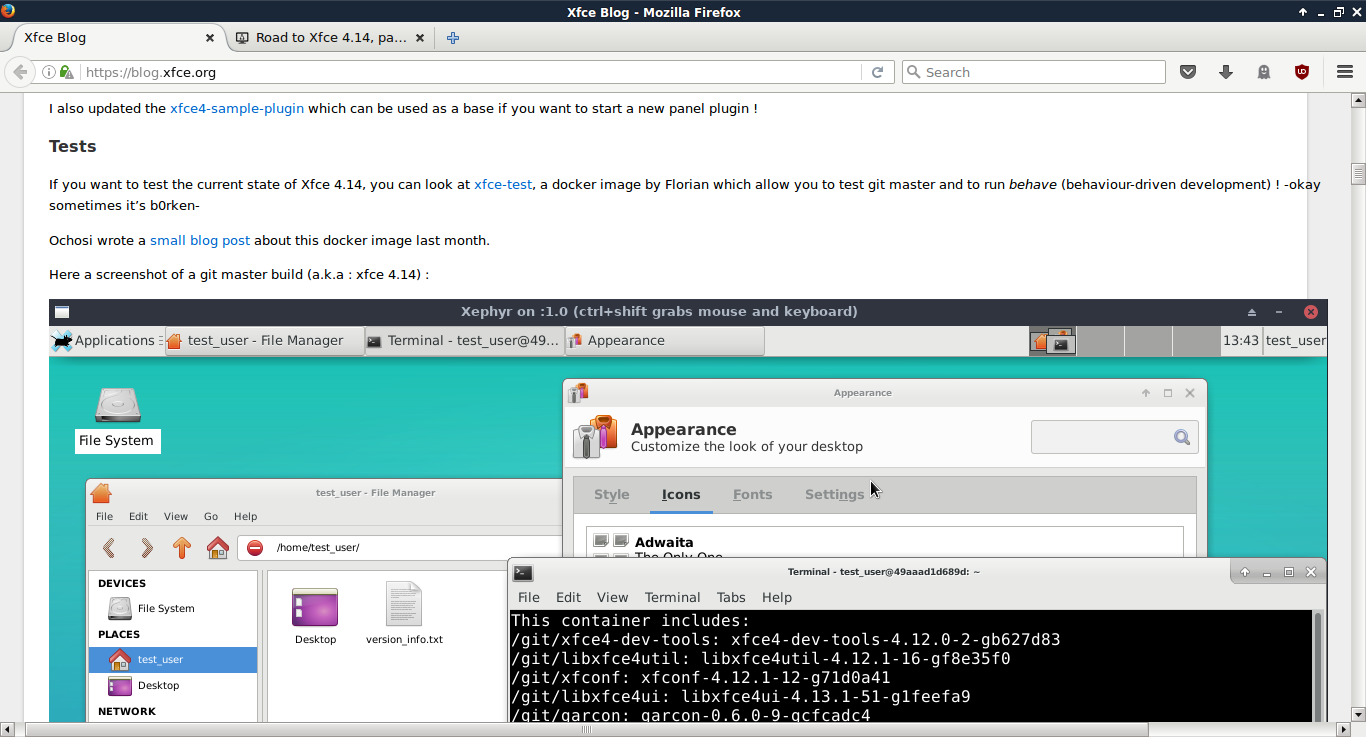
Task: Click the green padlock with warning icon
Action: pos(66,72)
